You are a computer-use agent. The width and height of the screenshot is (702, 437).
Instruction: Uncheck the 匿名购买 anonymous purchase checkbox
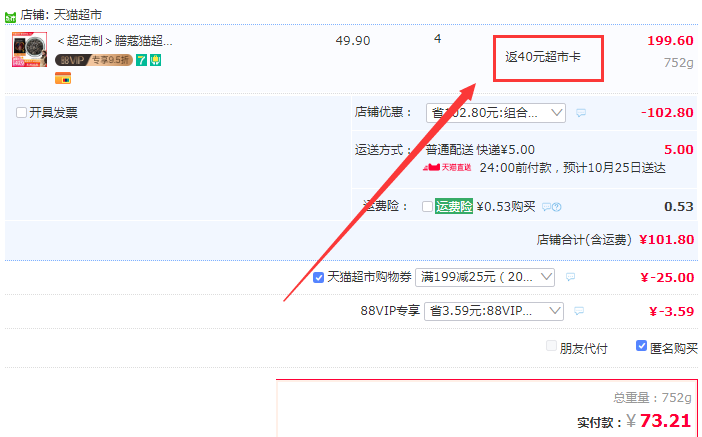pos(641,346)
